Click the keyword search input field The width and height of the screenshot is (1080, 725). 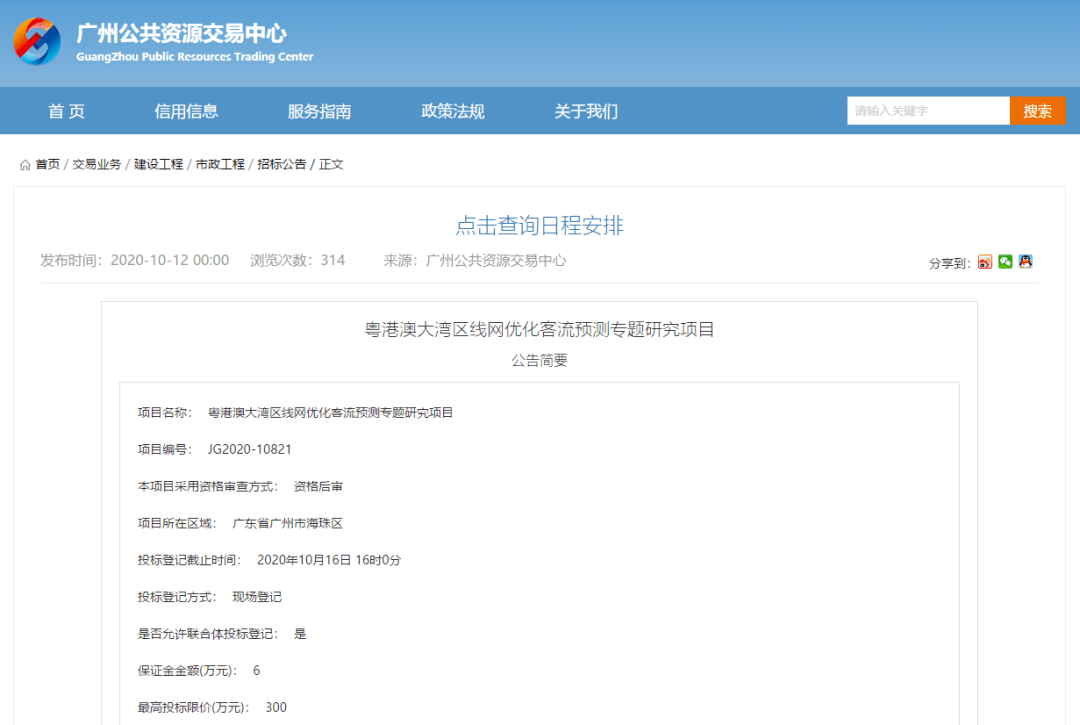tap(928, 111)
